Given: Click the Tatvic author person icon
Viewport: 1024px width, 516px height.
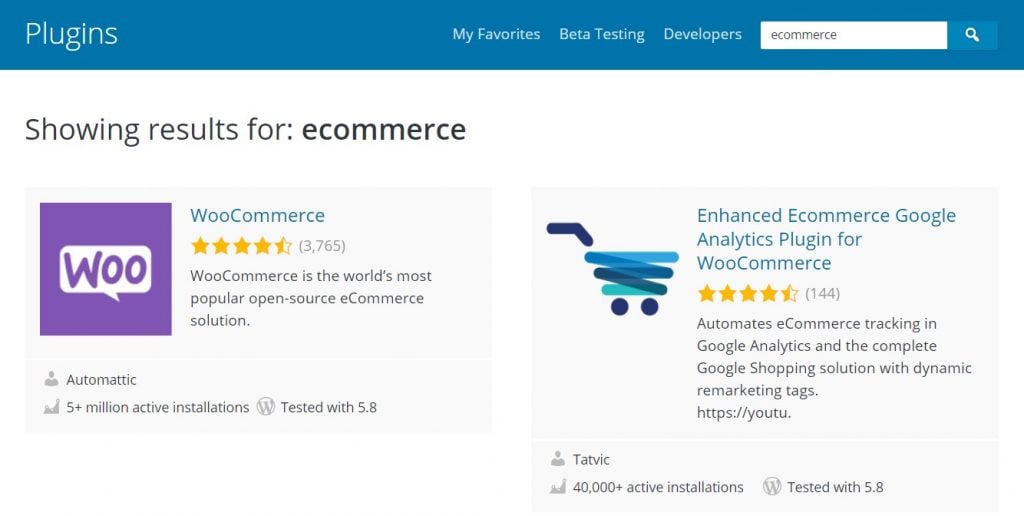Looking at the screenshot, I should pyautogui.click(x=558, y=460).
